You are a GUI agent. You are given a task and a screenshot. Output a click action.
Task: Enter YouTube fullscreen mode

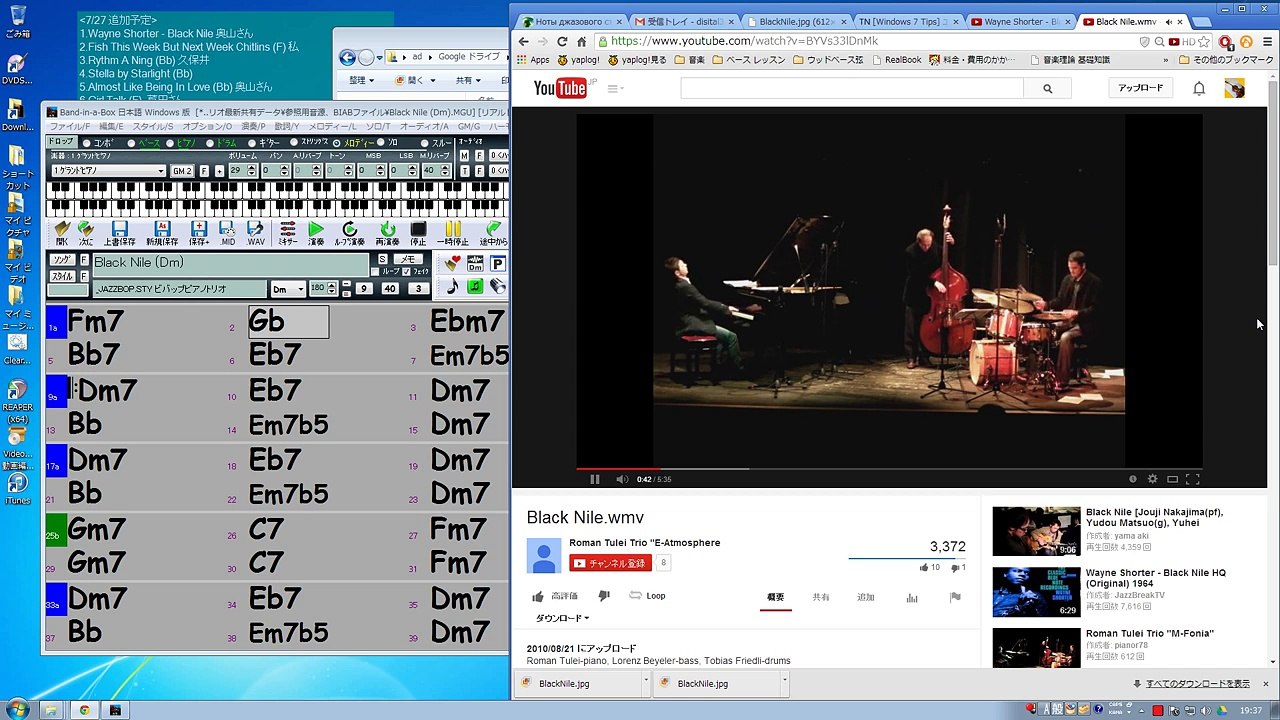pos(1192,479)
